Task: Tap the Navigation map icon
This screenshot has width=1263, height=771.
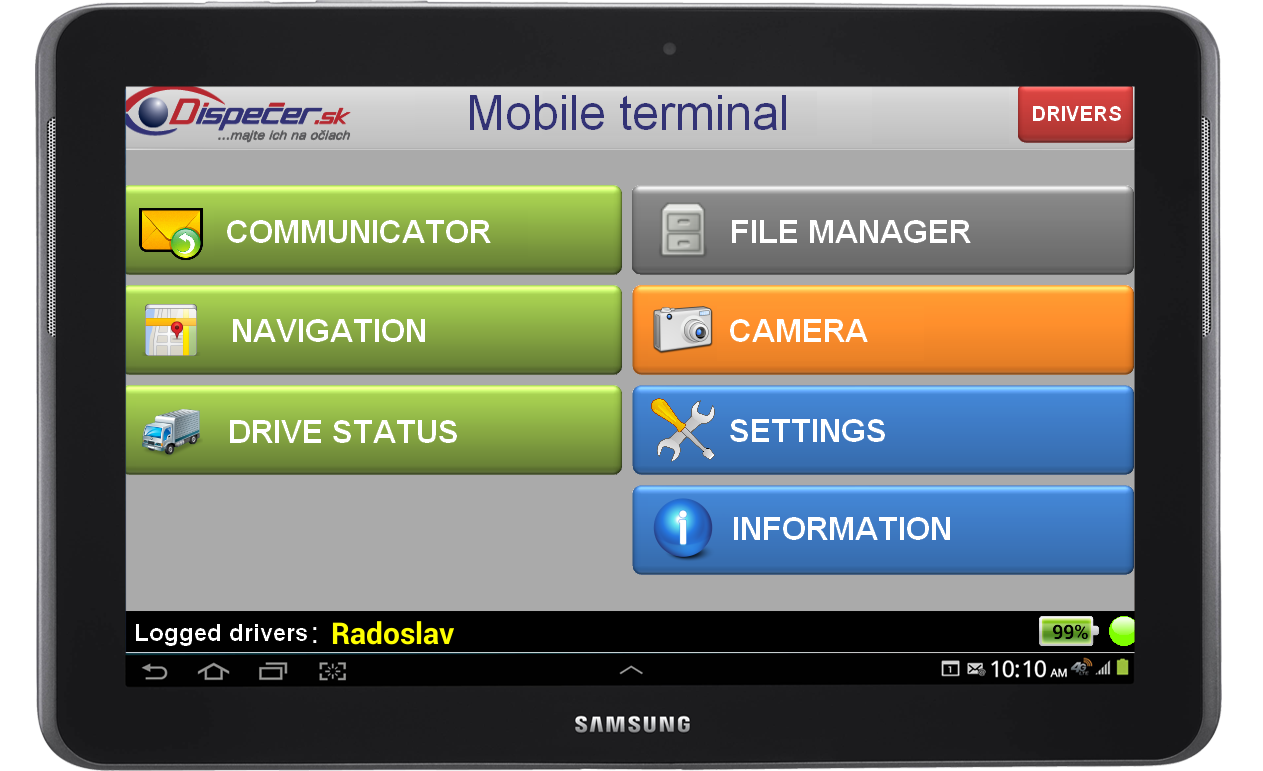Action: (x=171, y=331)
